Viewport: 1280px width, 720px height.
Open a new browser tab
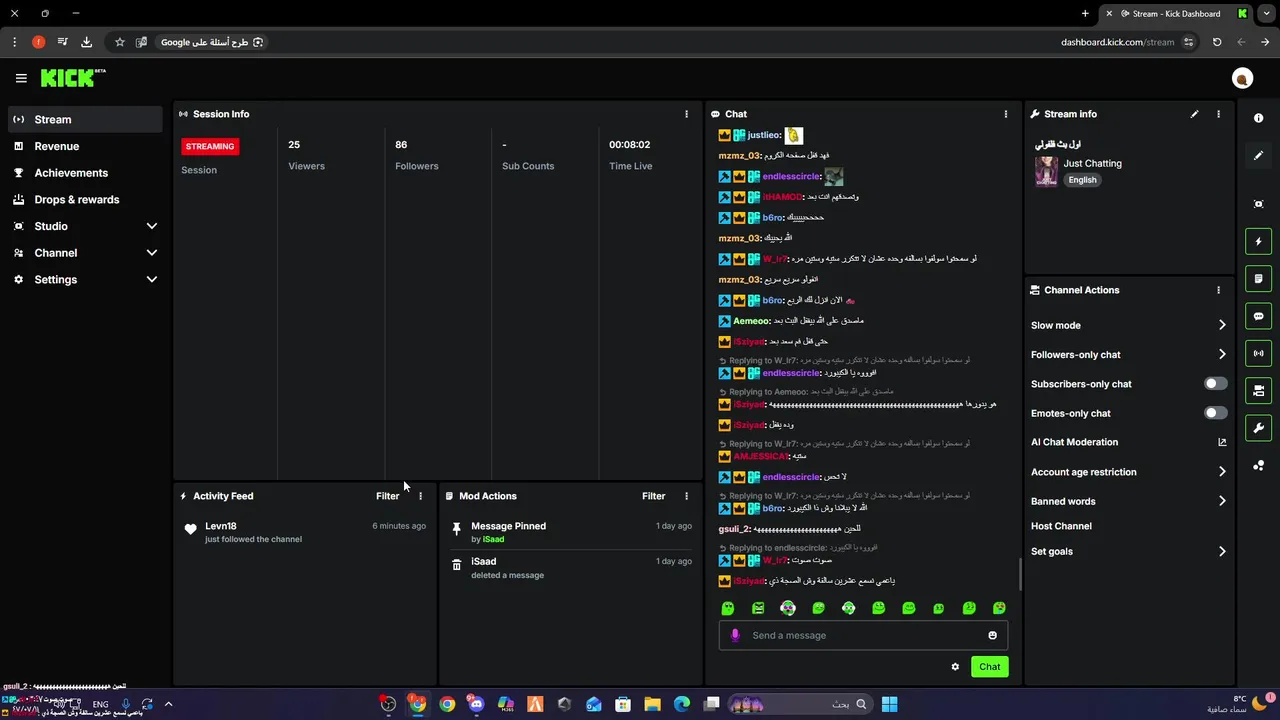coord(1085,14)
